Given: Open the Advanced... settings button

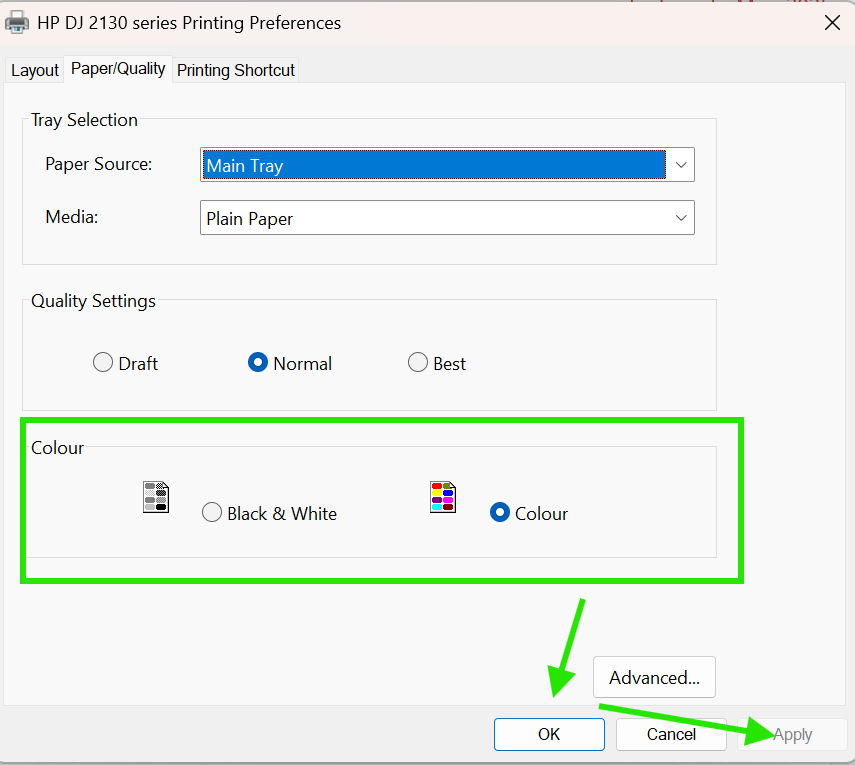Looking at the screenshot, I should pos(654,677).
